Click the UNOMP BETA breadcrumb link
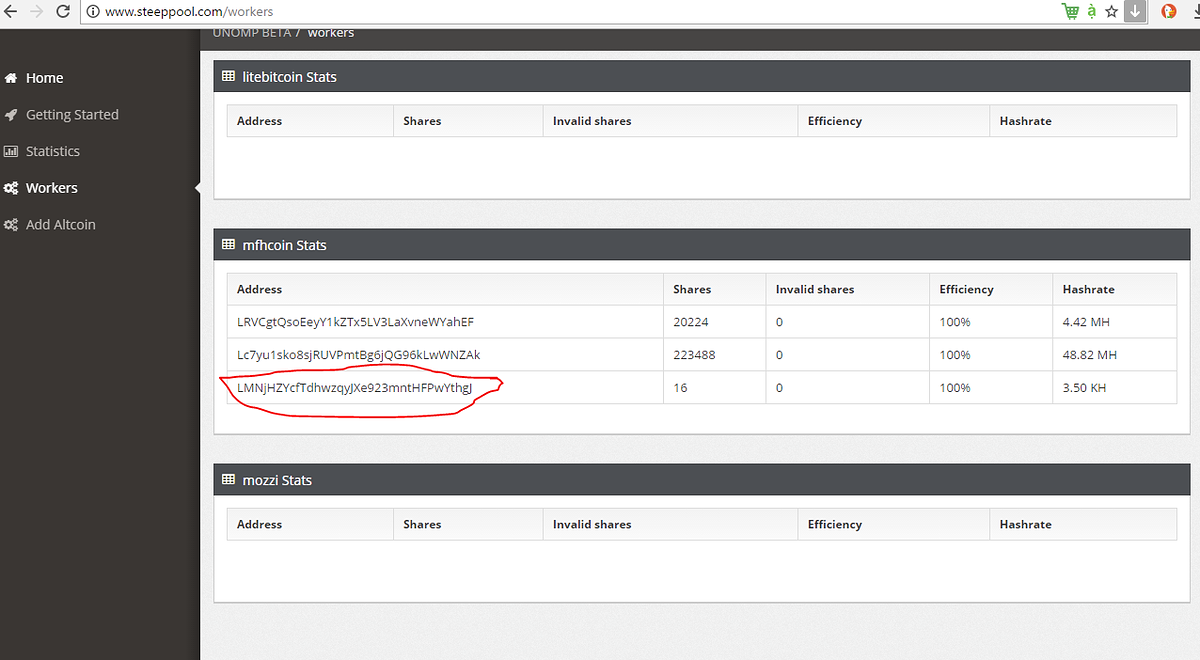 (x=252, y=33)
